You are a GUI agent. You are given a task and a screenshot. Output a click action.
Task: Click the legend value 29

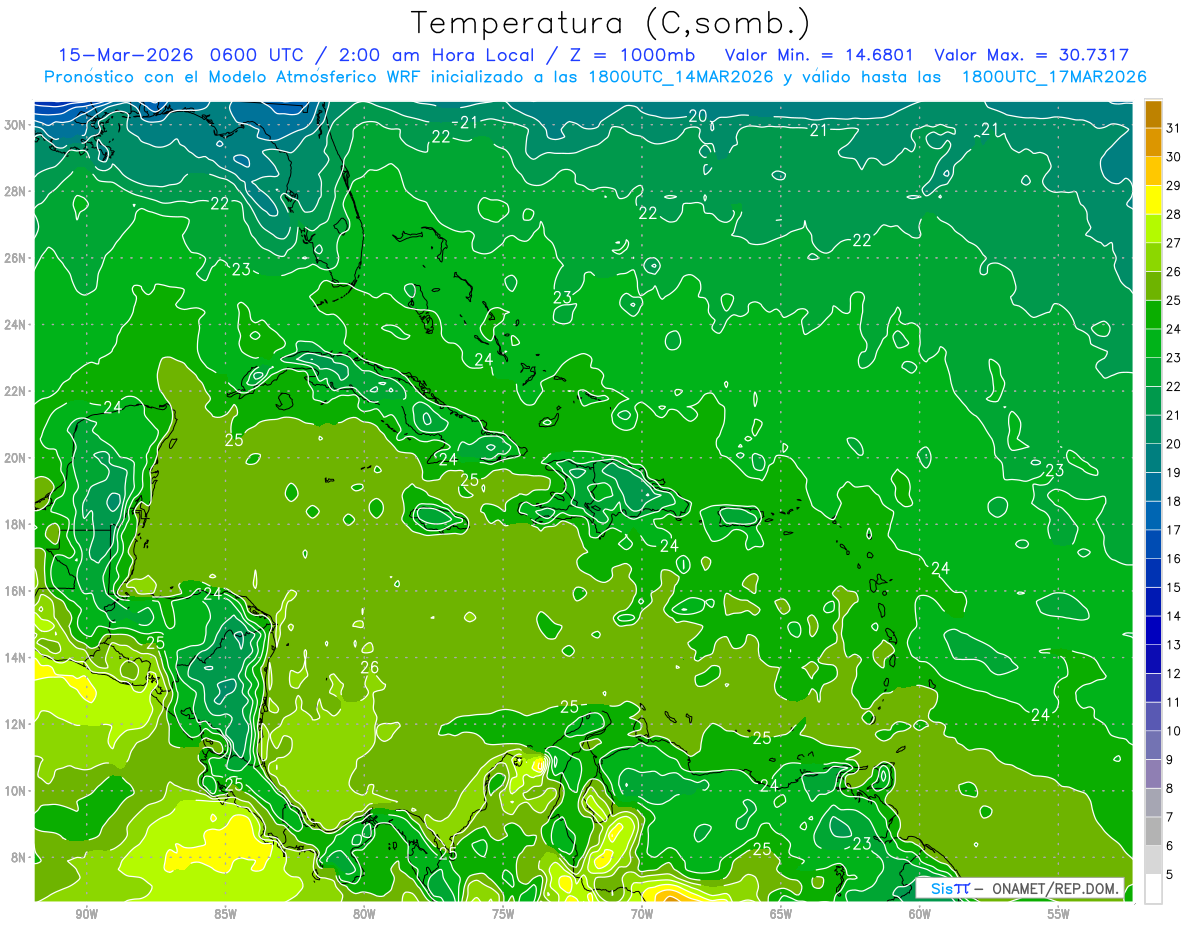click(x=1173, y=186)
